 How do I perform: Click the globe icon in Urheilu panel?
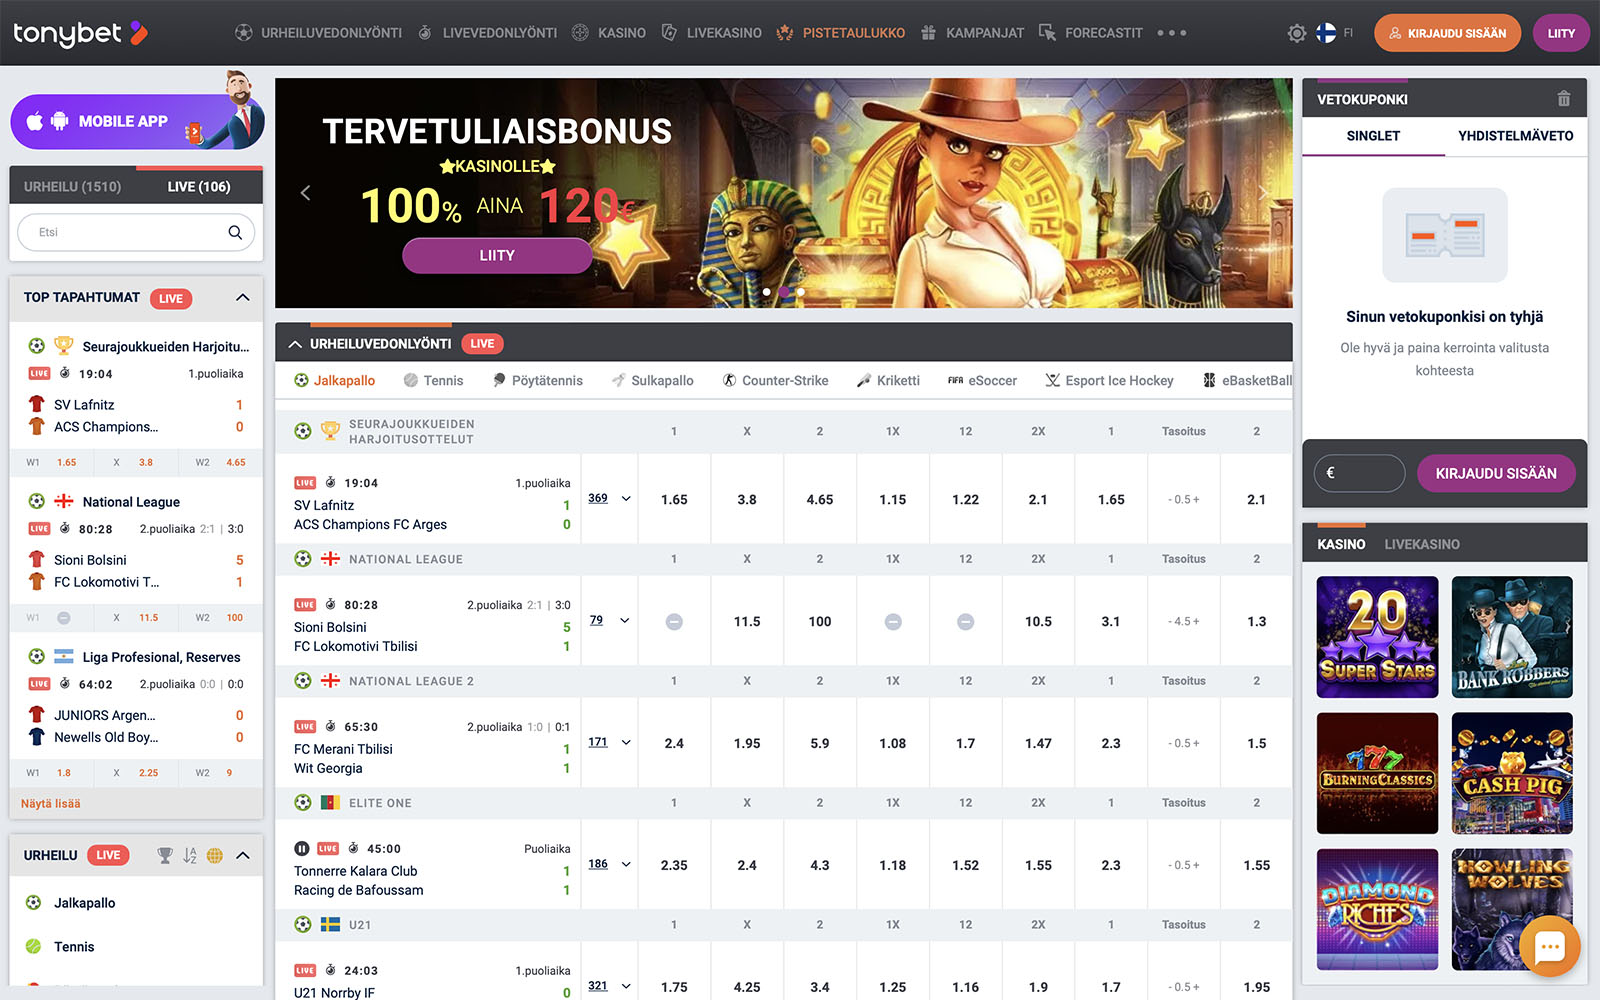[x=215, y=856]
